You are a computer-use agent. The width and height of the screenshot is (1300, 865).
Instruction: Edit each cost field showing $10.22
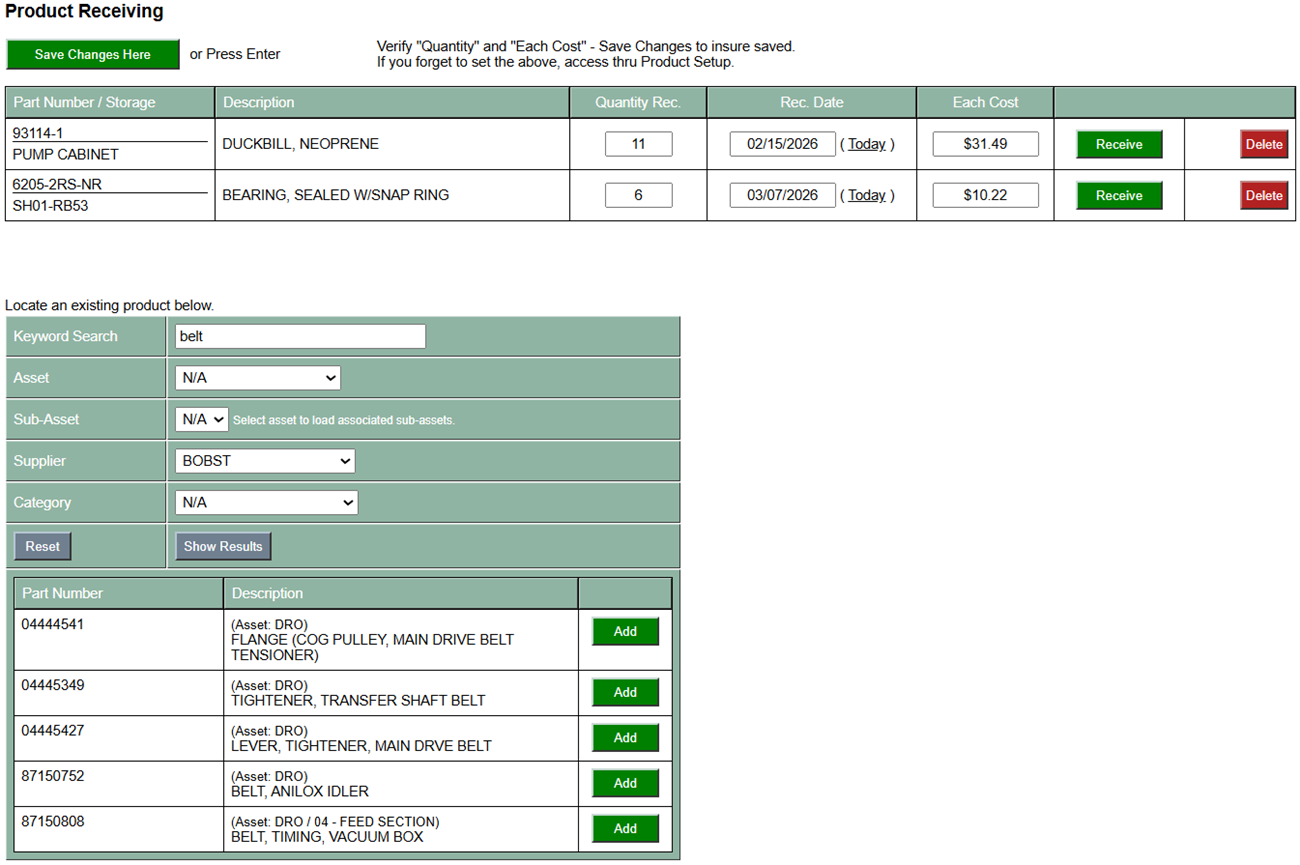(x=985, y=195)
